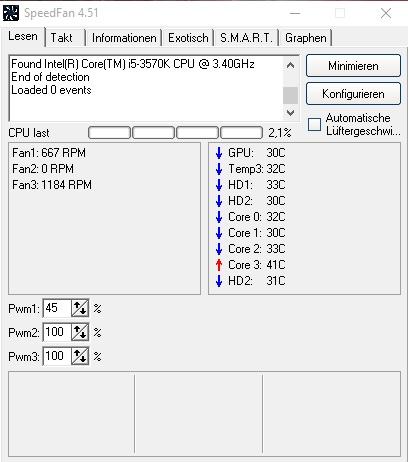The image size is (408, 462).
Task: Click the down arrow beside Core 2
Action: [219, 249]
